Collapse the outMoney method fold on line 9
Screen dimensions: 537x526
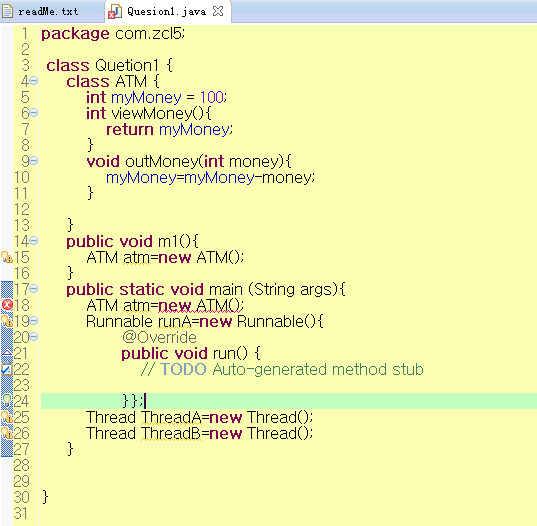click(34, 161)
